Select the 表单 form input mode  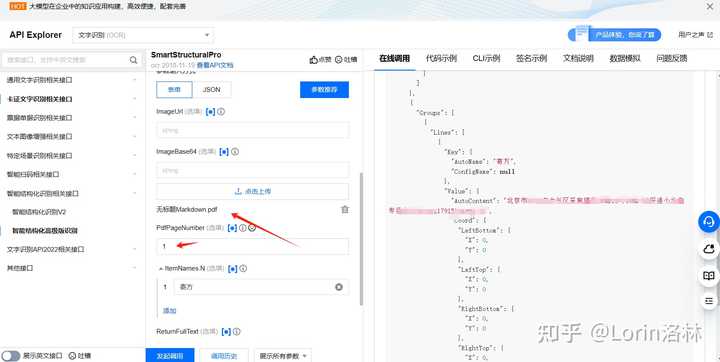[174, 90]
